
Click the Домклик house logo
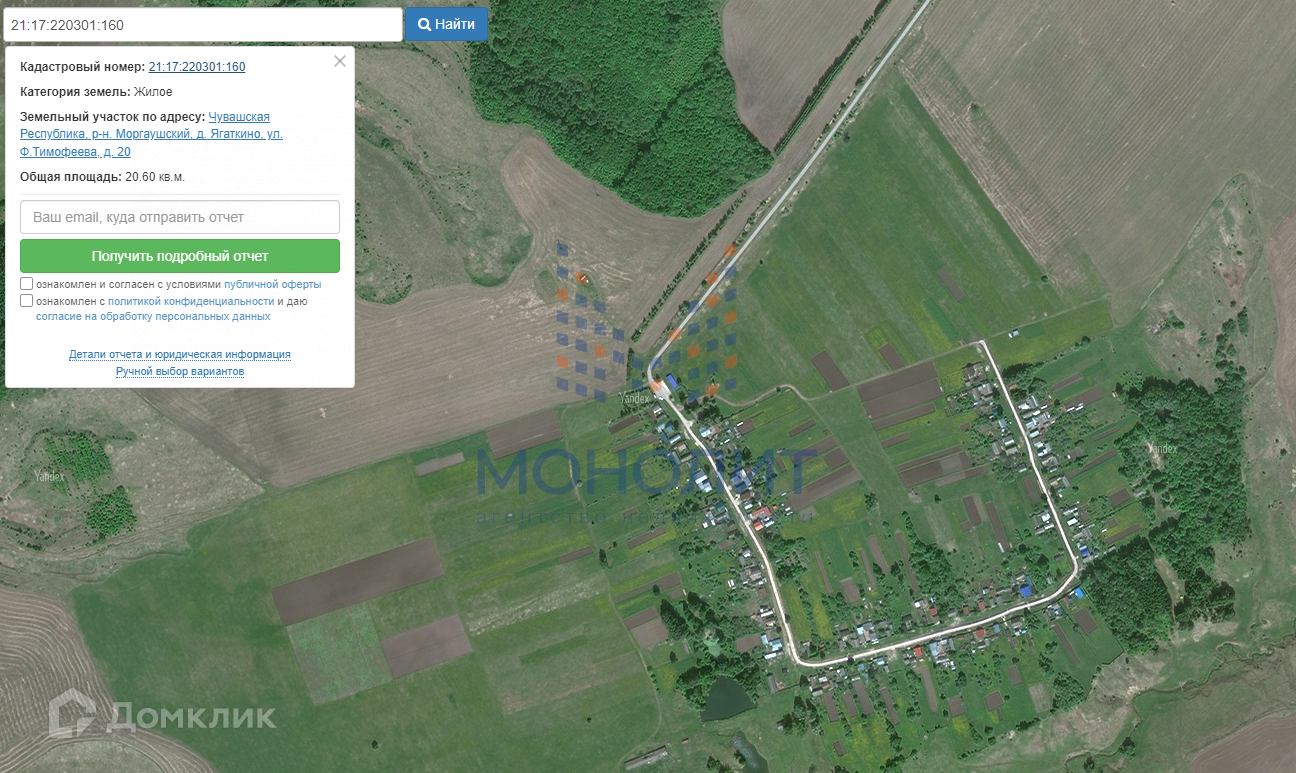pos(72,712)
